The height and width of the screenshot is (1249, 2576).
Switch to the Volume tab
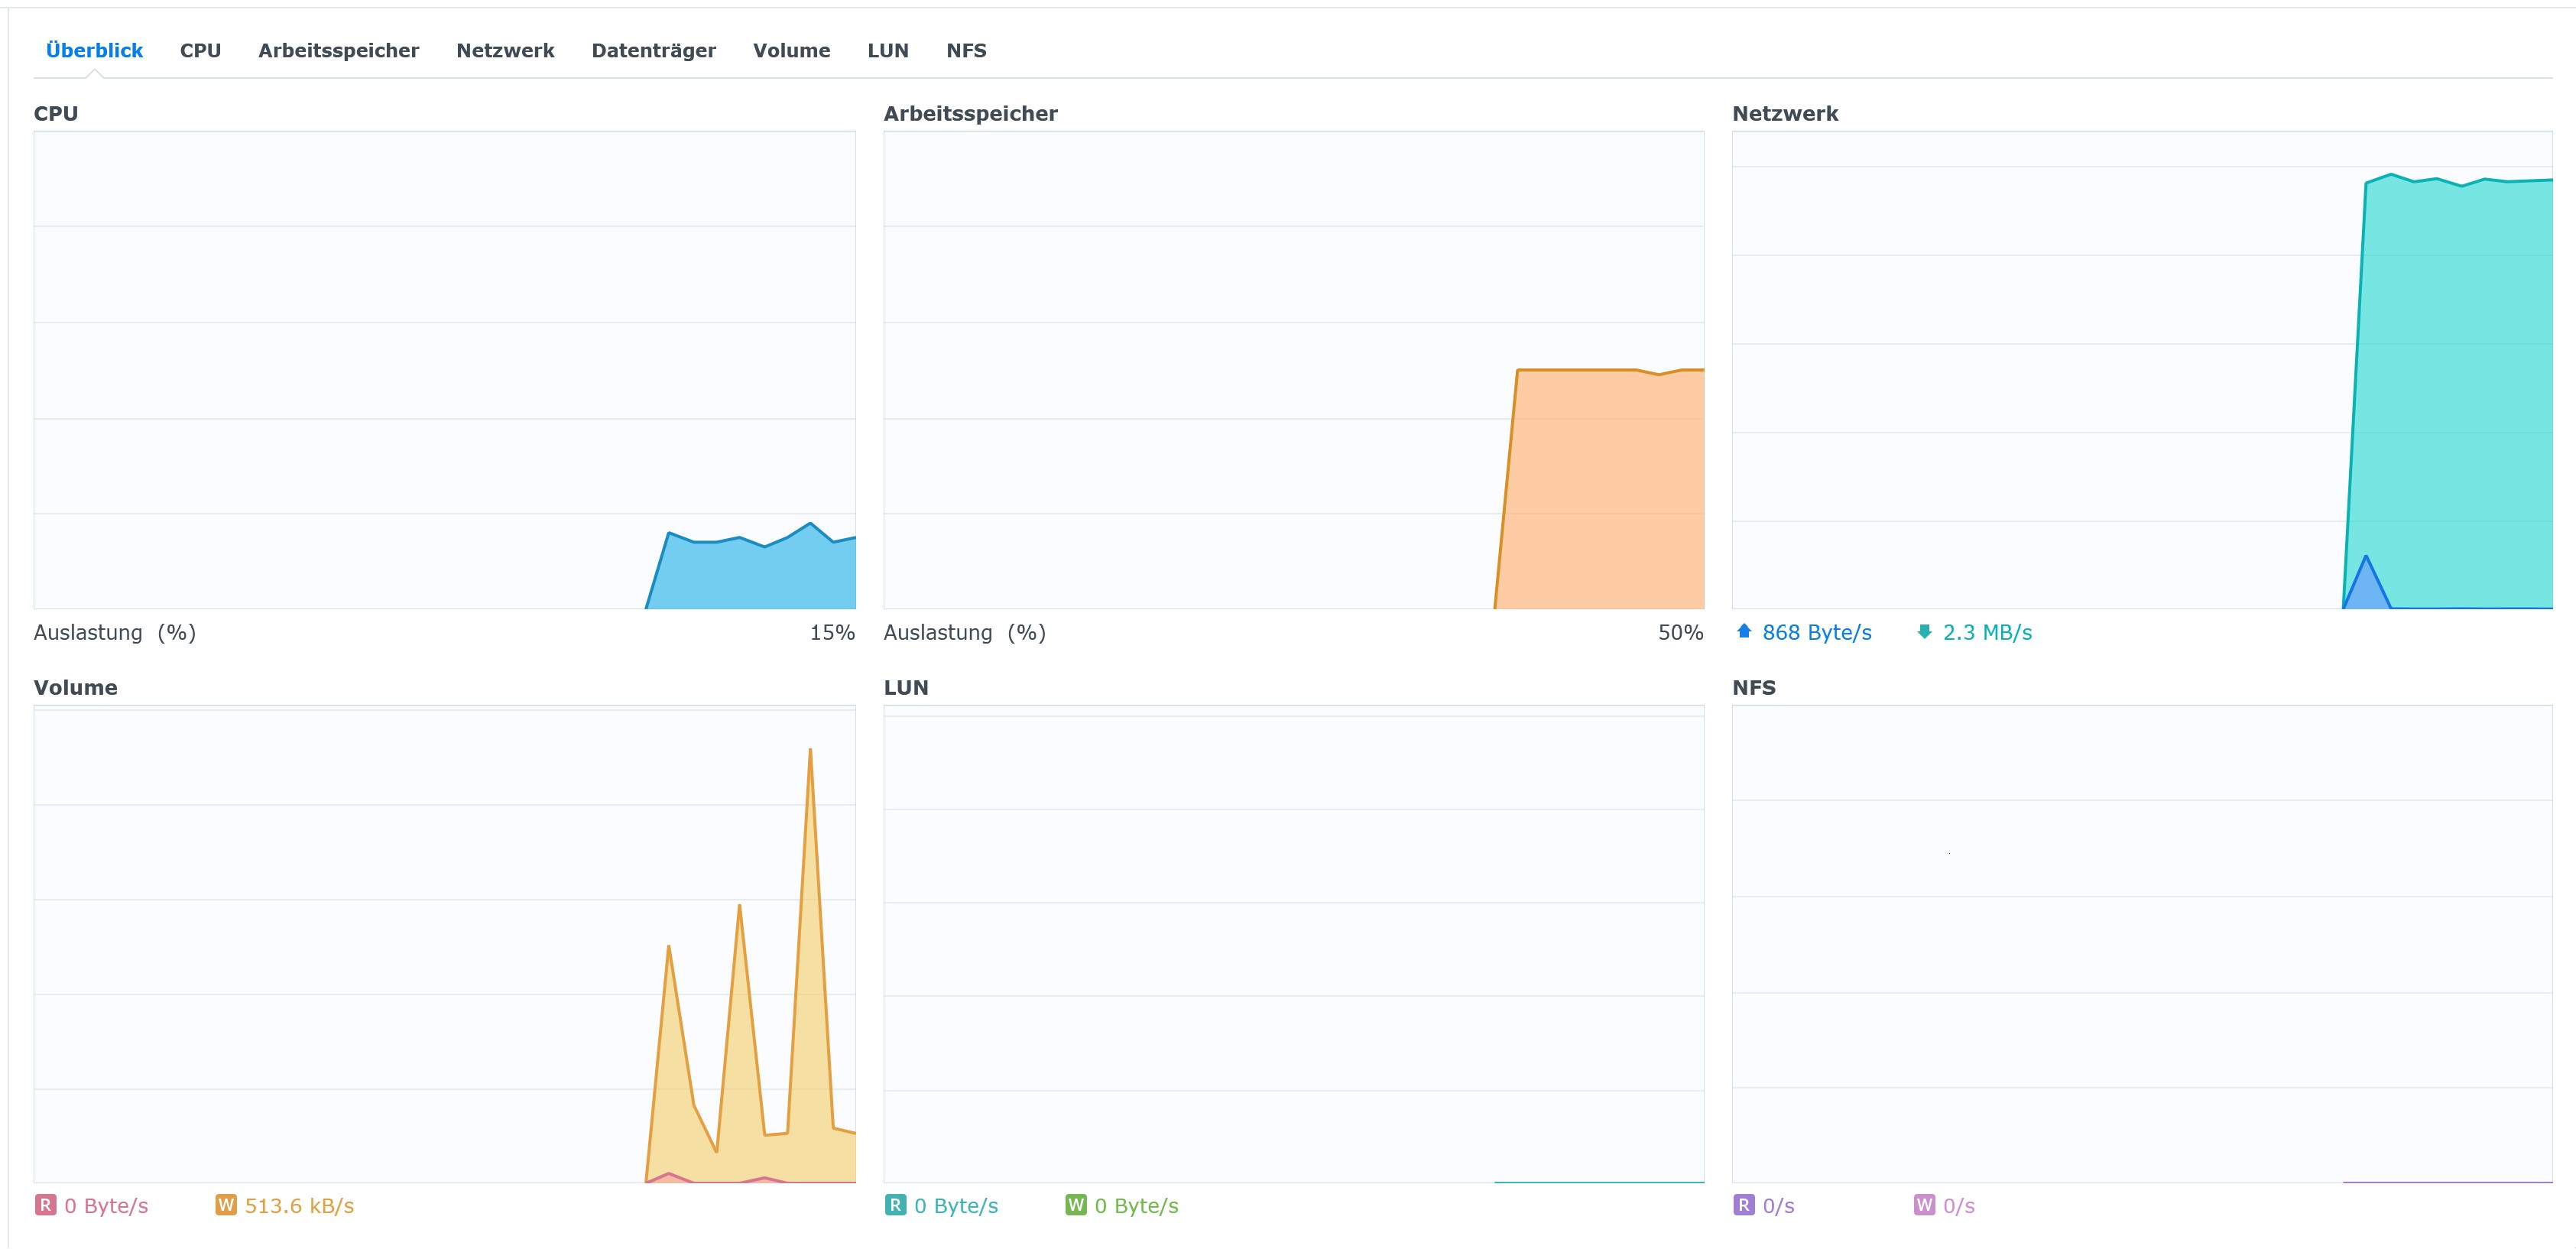(x=791, y=50)
